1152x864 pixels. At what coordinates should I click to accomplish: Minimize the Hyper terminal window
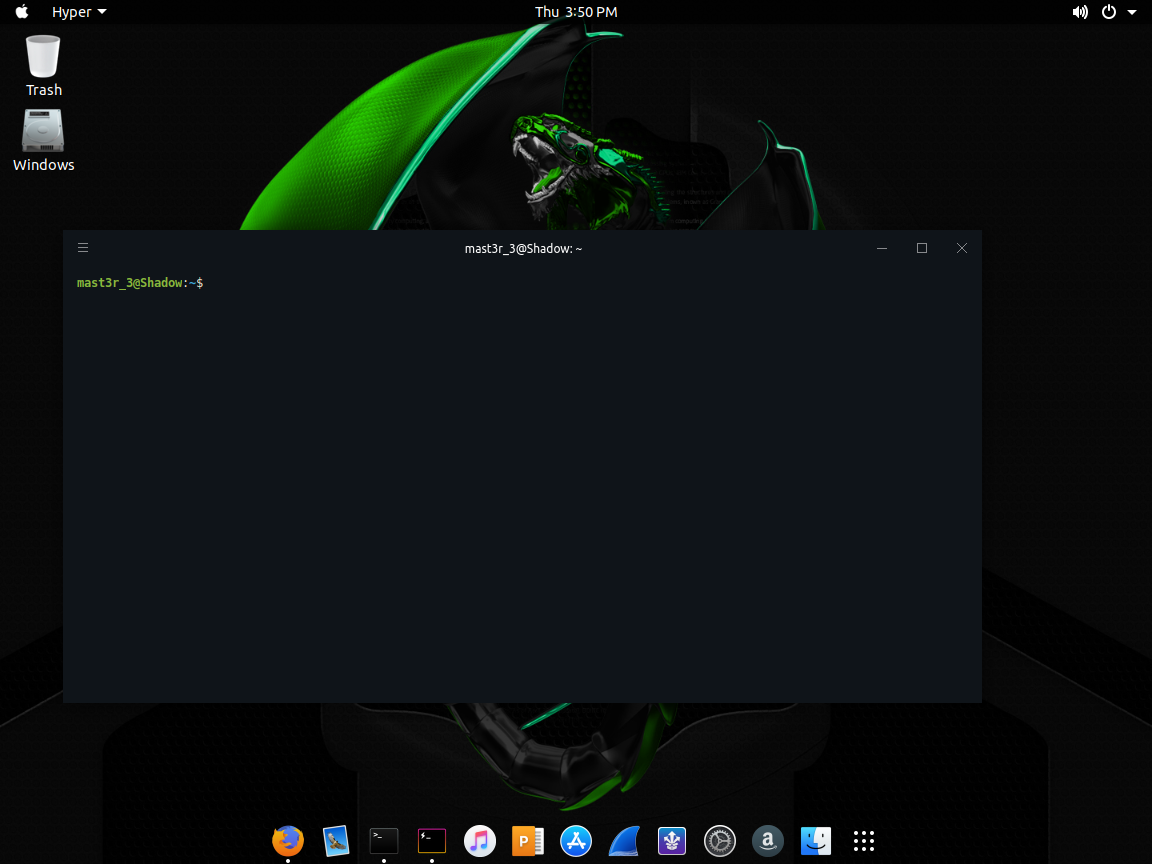click(x=882, y=248)
